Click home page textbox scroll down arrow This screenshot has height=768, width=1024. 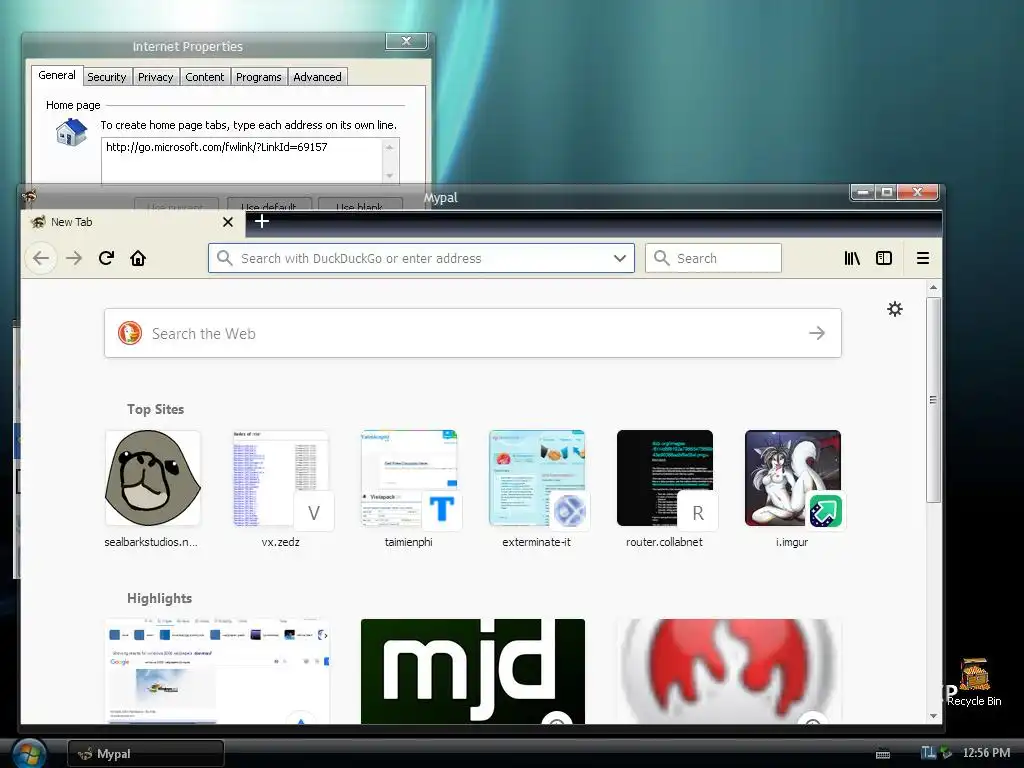coord(390,176)
